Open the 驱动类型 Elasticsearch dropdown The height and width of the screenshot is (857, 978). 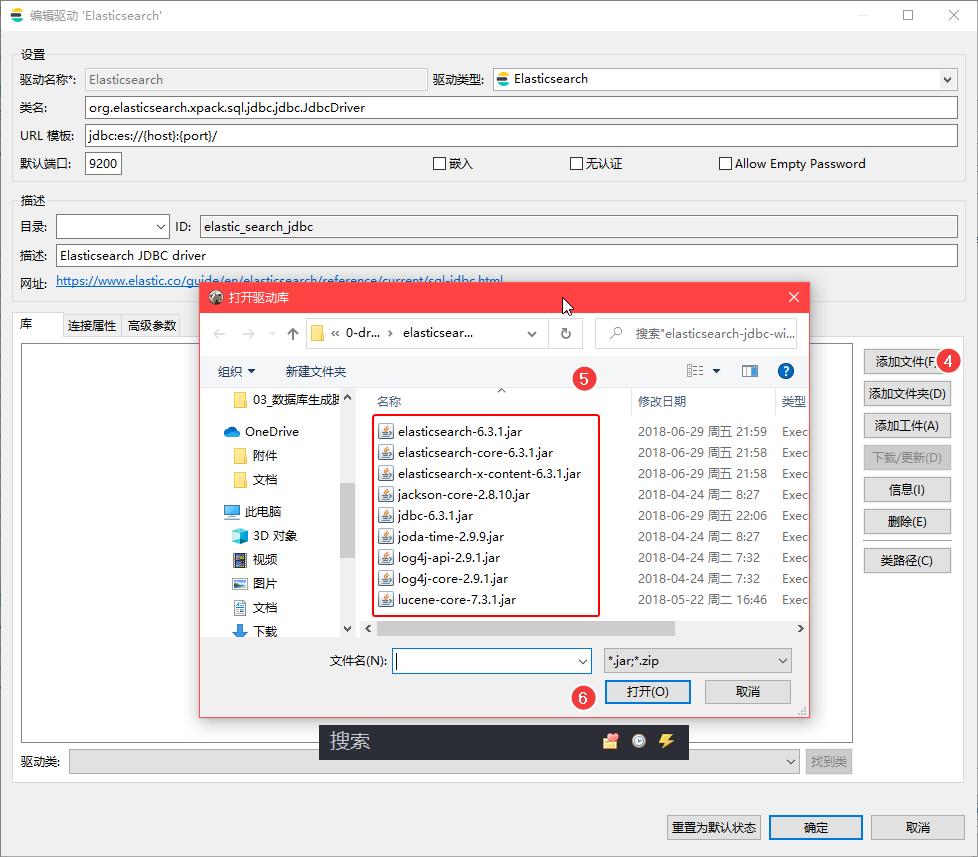coord(947,78)
